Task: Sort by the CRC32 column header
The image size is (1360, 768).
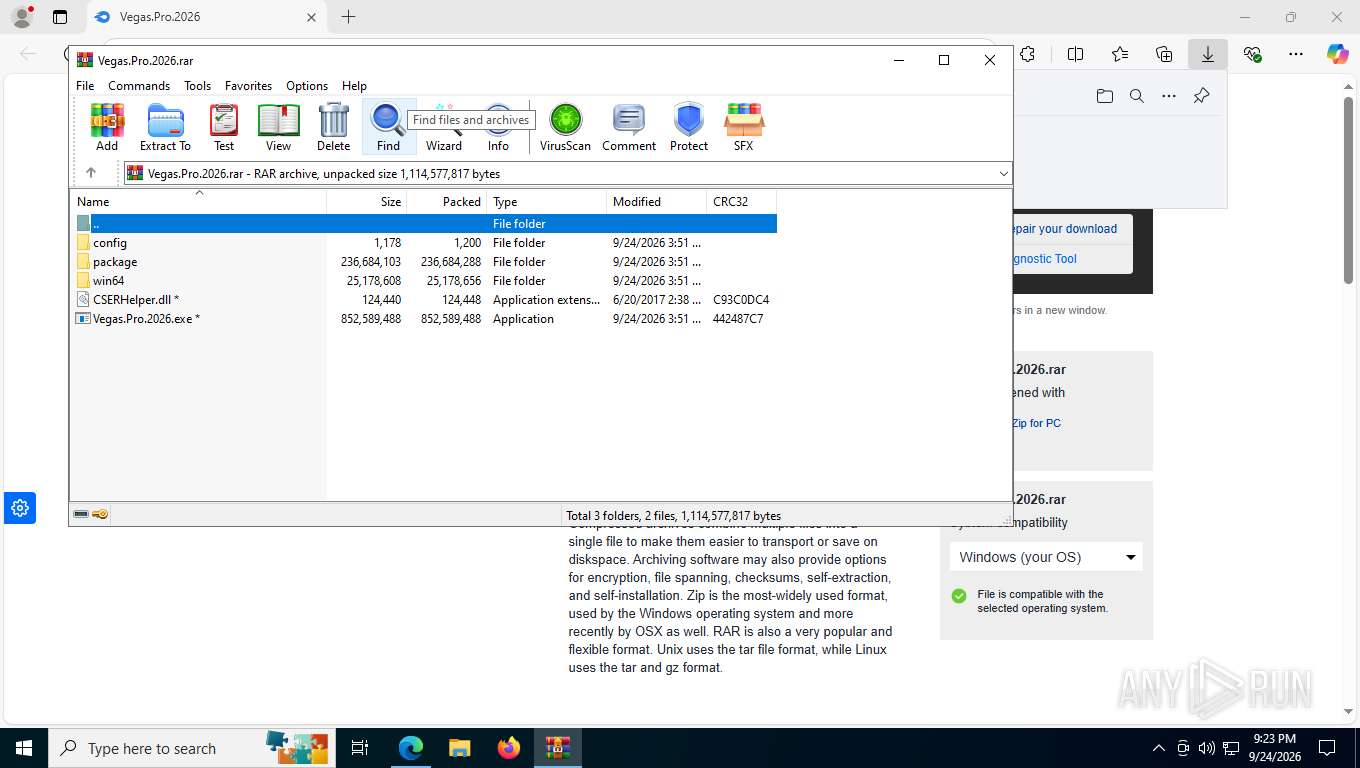Action: tap(741, 201)
